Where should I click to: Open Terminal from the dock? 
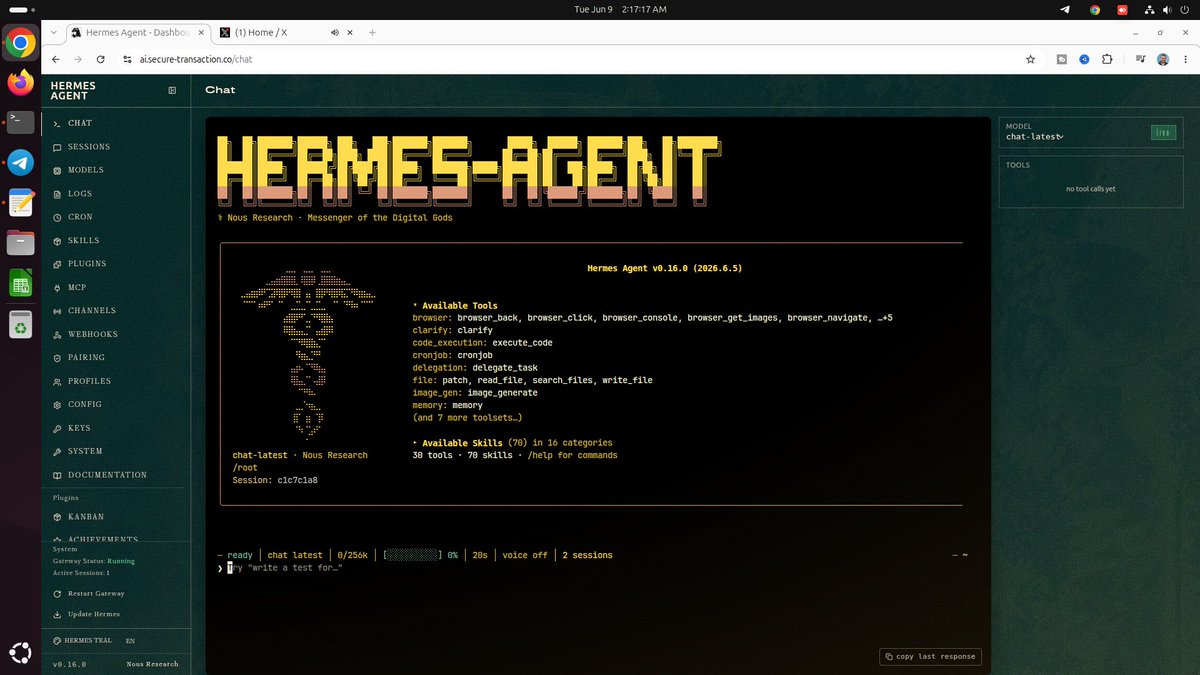coord(21,122)
